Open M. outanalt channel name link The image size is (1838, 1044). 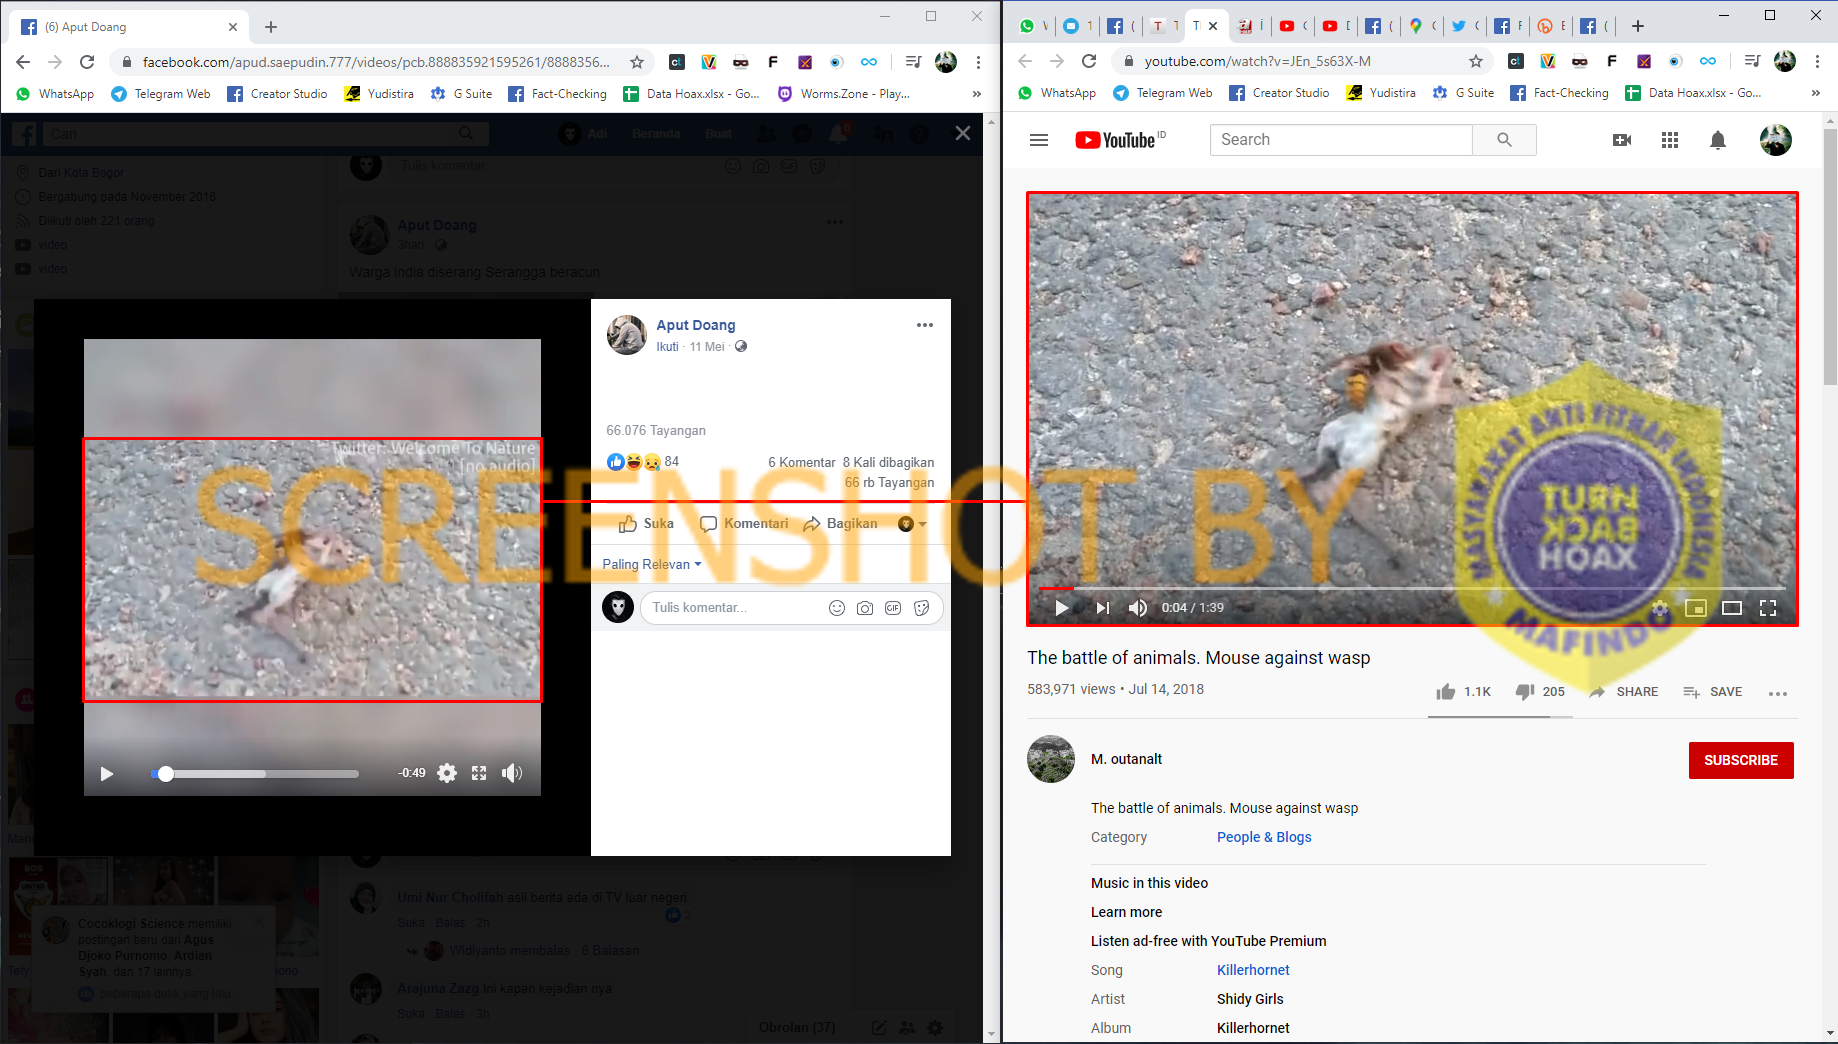coord(1126,759)
